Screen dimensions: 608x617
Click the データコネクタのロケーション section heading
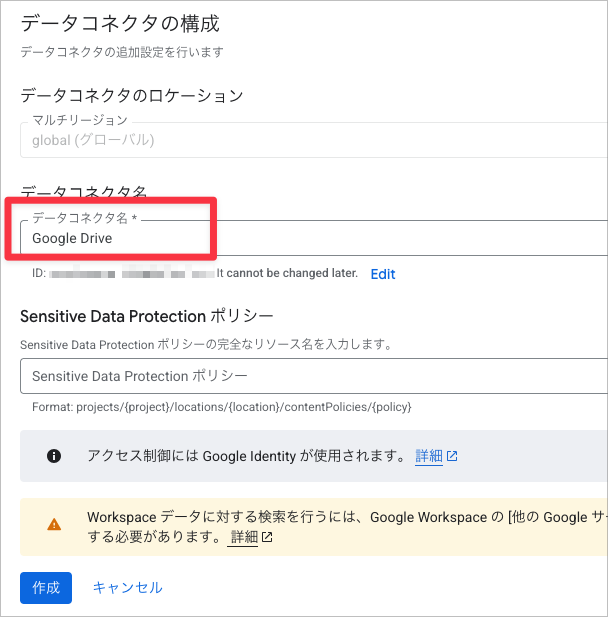pyautogui.click(x=132, y=96)
